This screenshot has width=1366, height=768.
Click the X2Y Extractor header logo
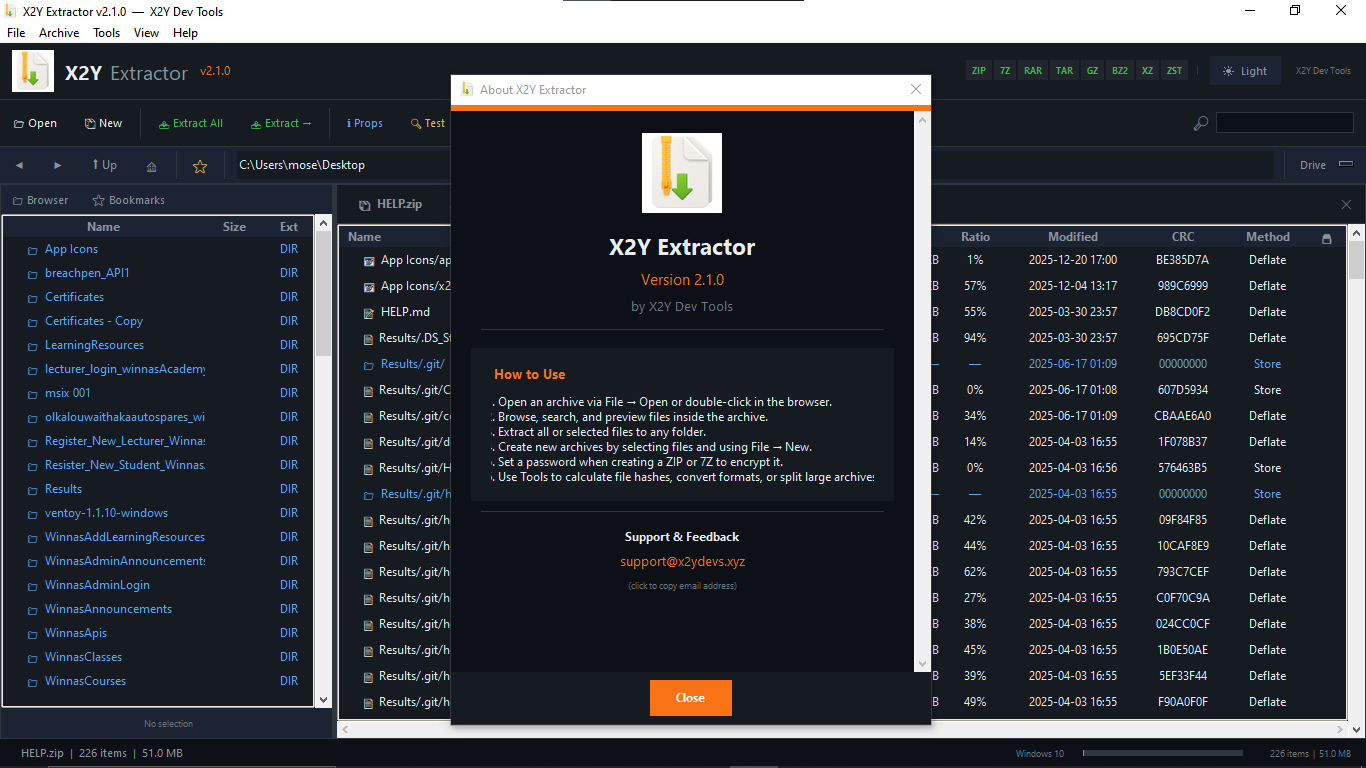tap(33, 72)
